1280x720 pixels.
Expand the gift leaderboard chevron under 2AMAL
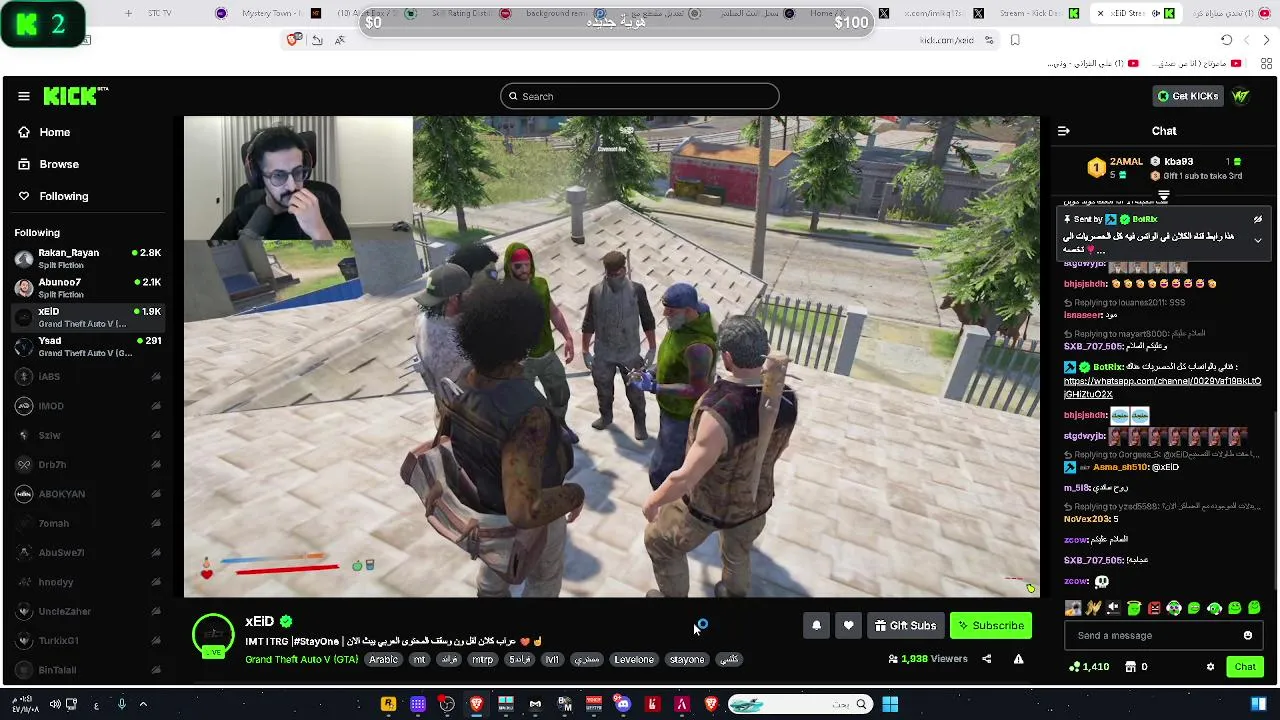pyautogui.click(x=1164, y=195)
